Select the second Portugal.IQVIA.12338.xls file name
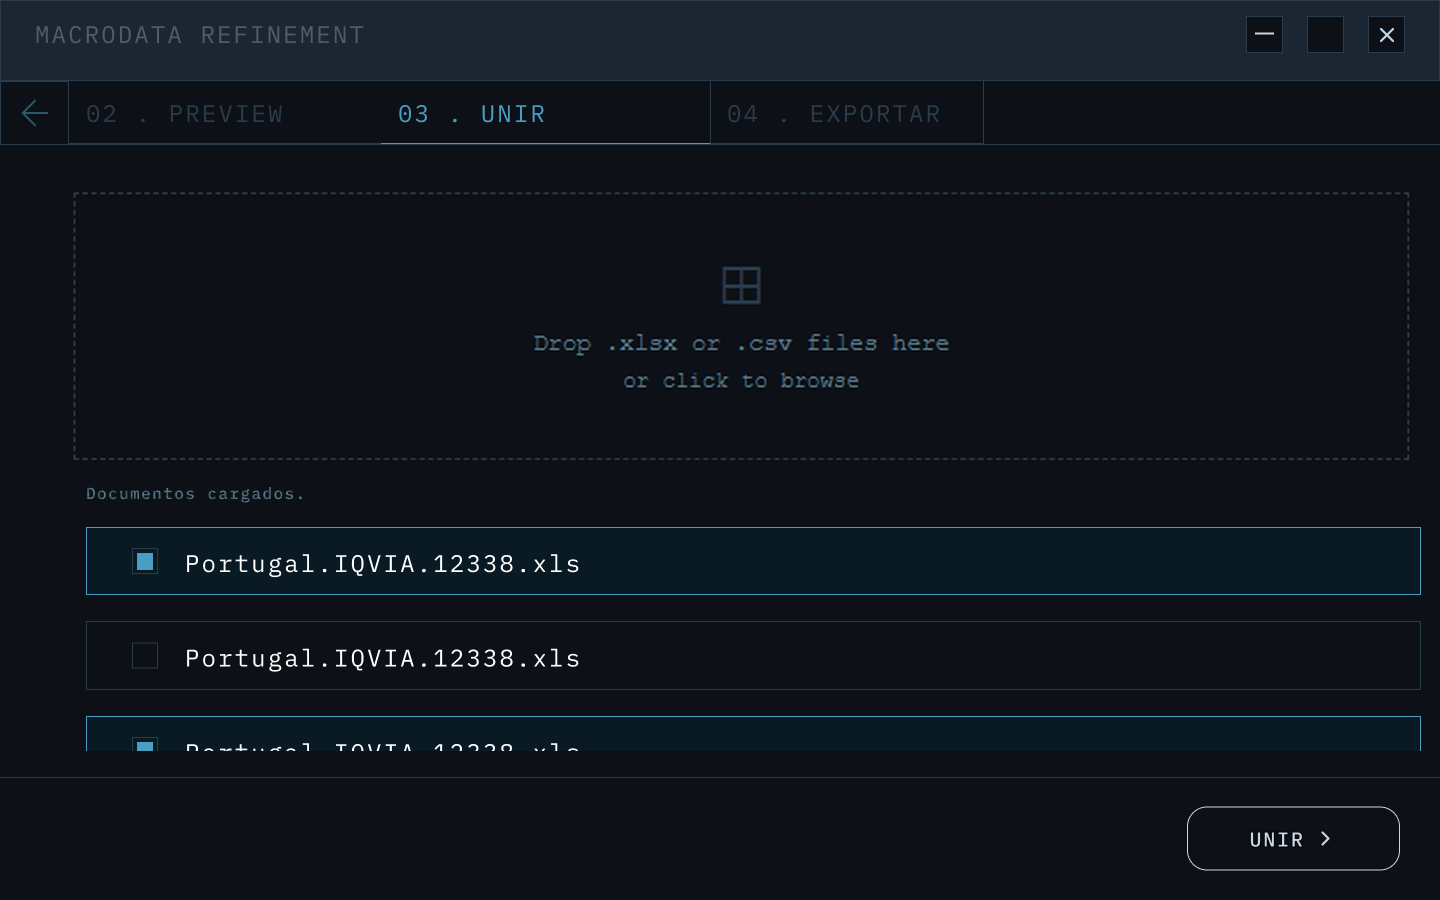This screenshot has width=1440, height=900. tap(383, 657)
